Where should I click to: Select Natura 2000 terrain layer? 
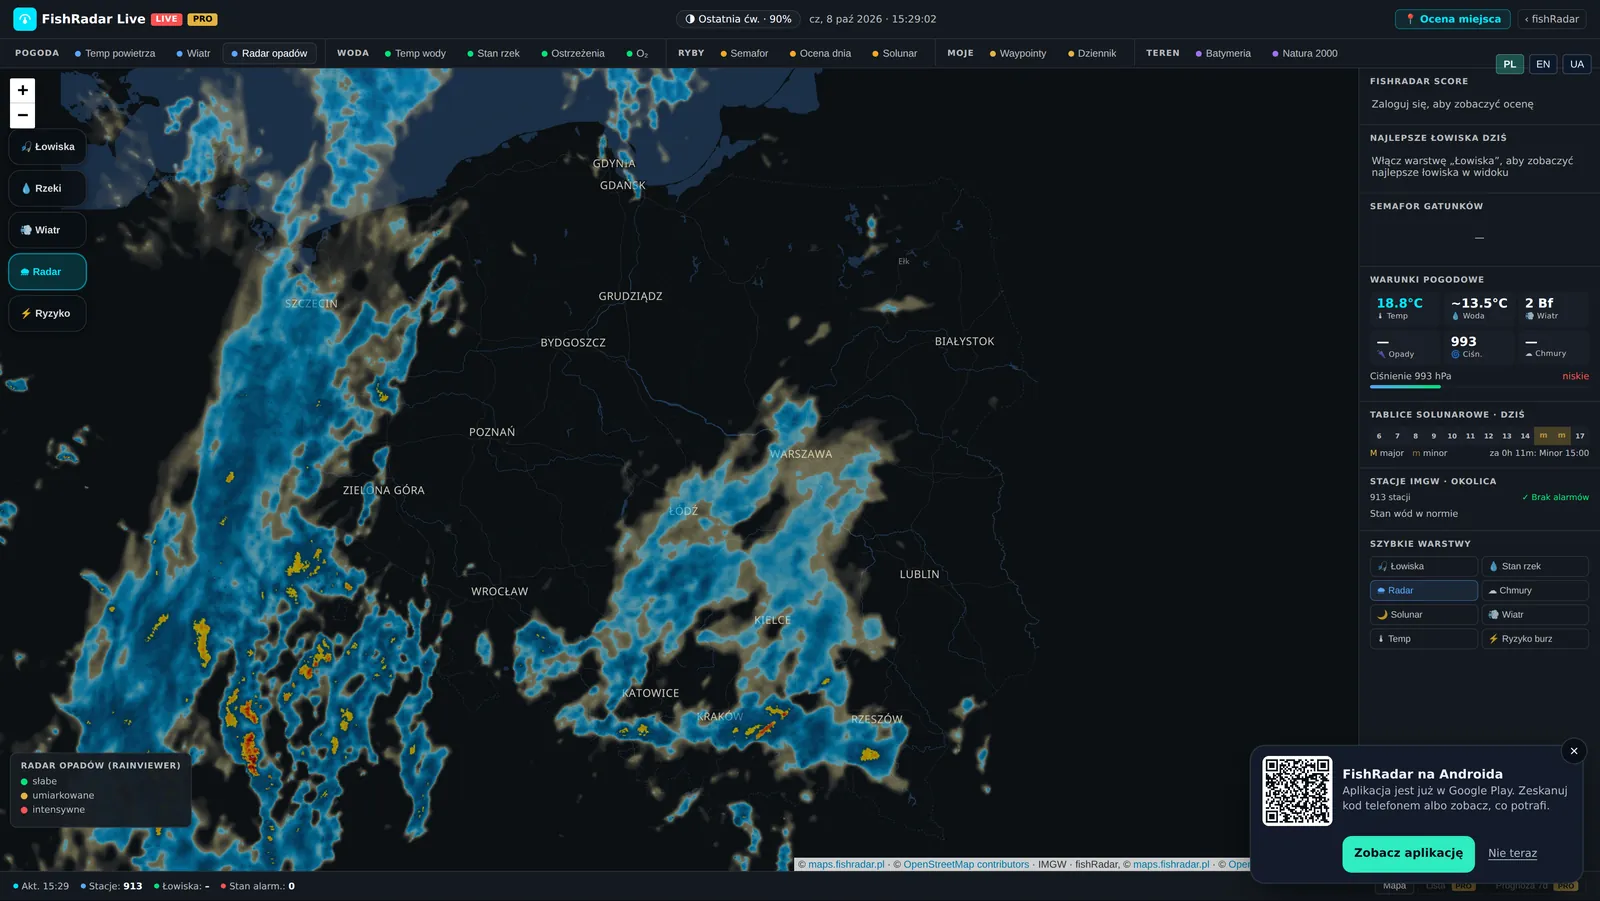click(x=1305, y=54)
